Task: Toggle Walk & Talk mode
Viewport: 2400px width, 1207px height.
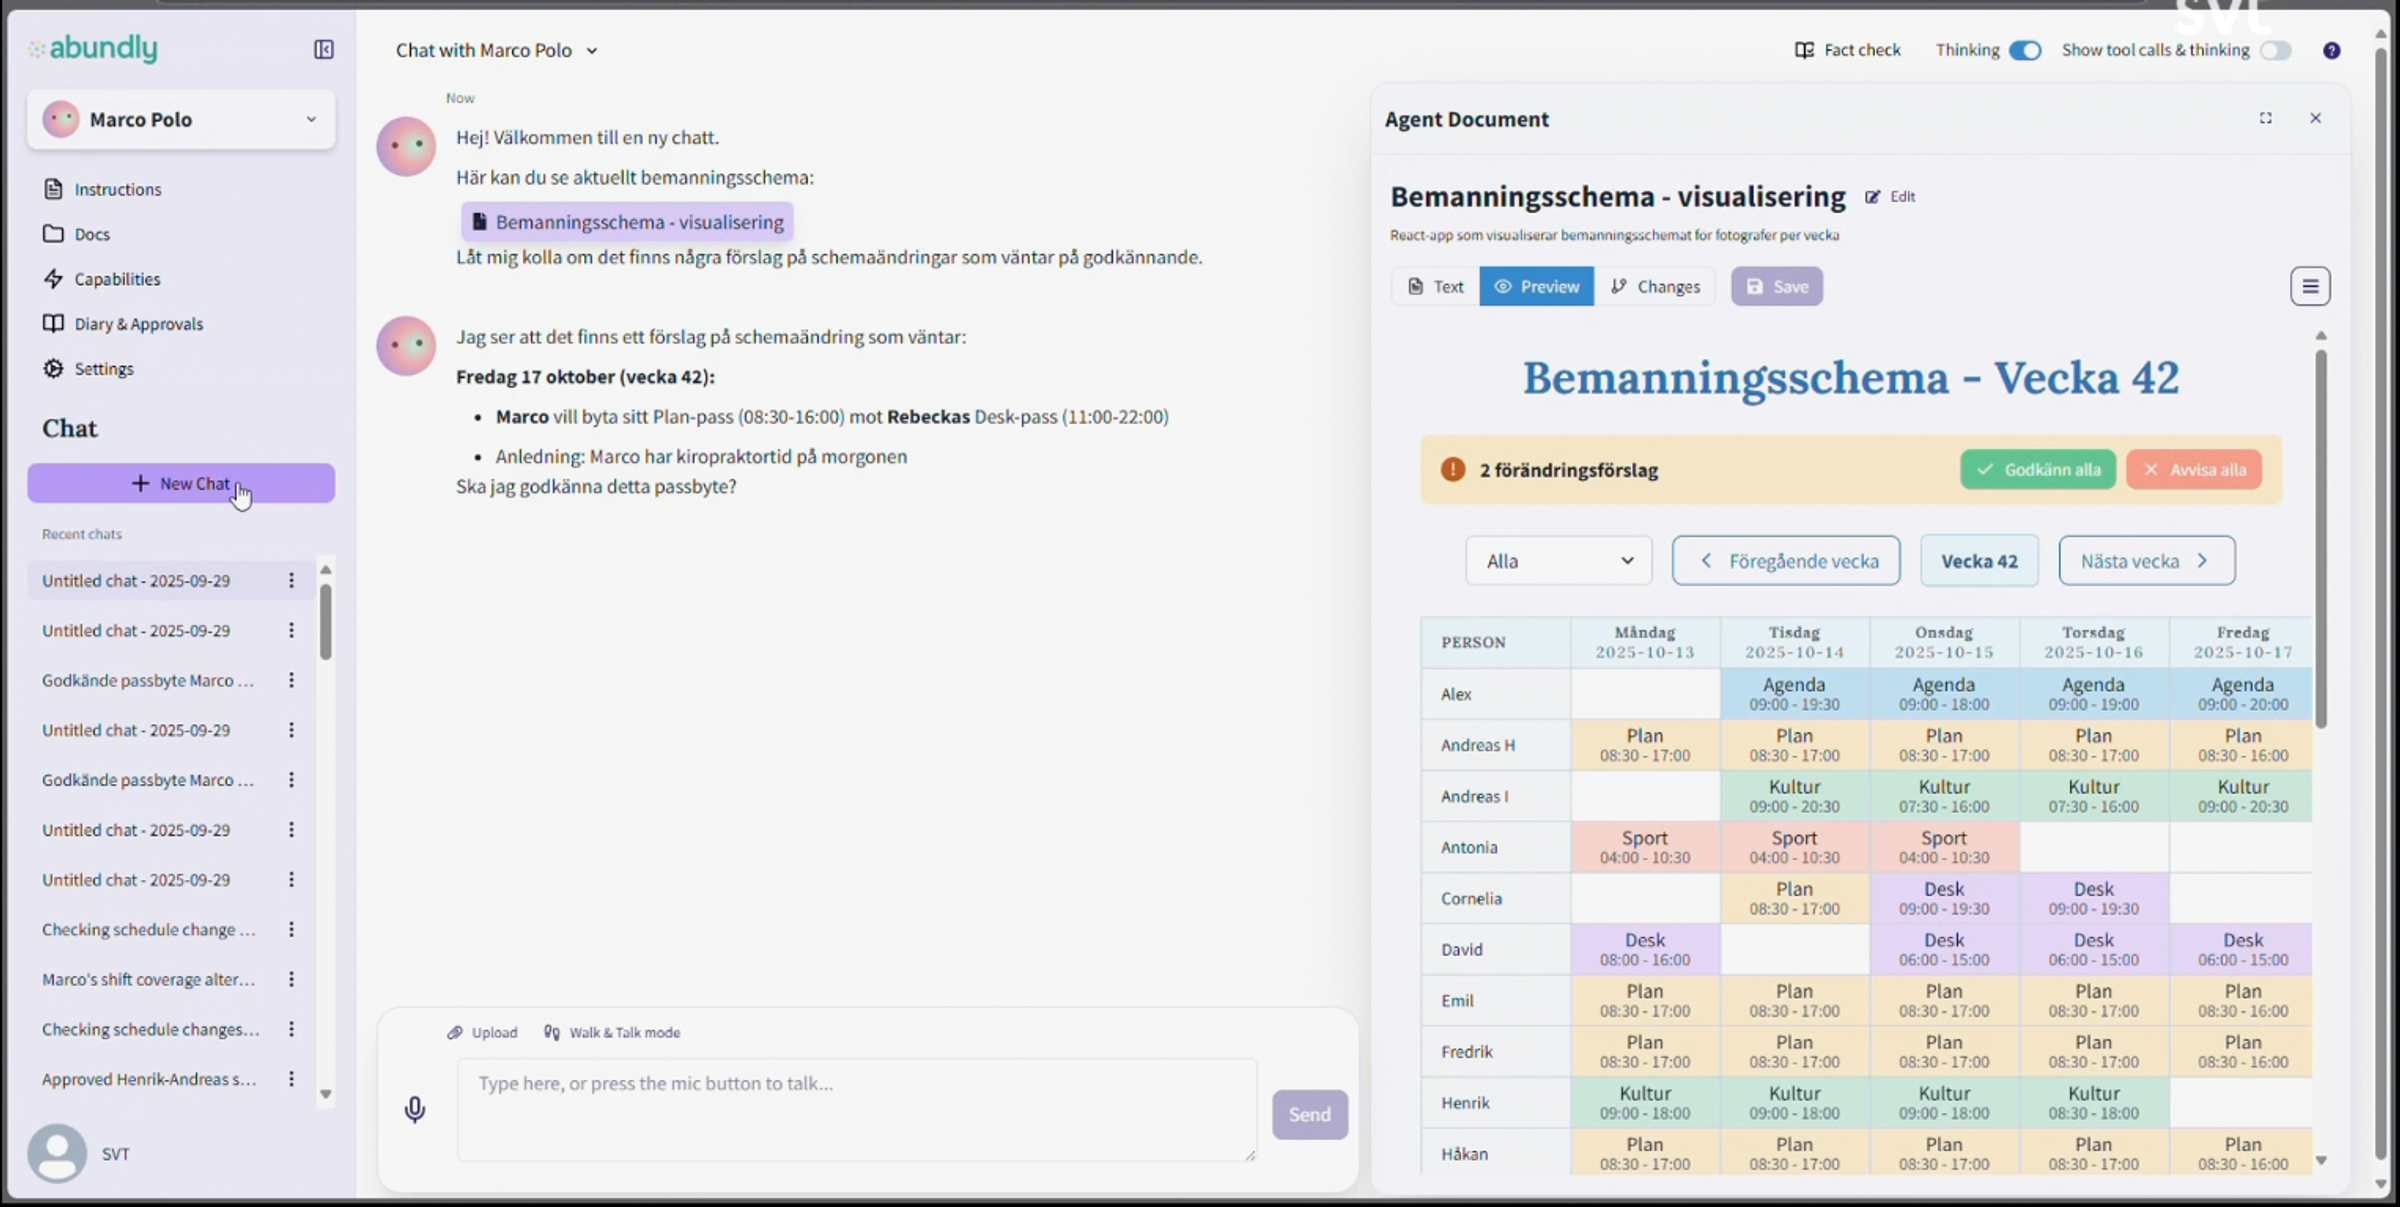Action: [612, 1032]
